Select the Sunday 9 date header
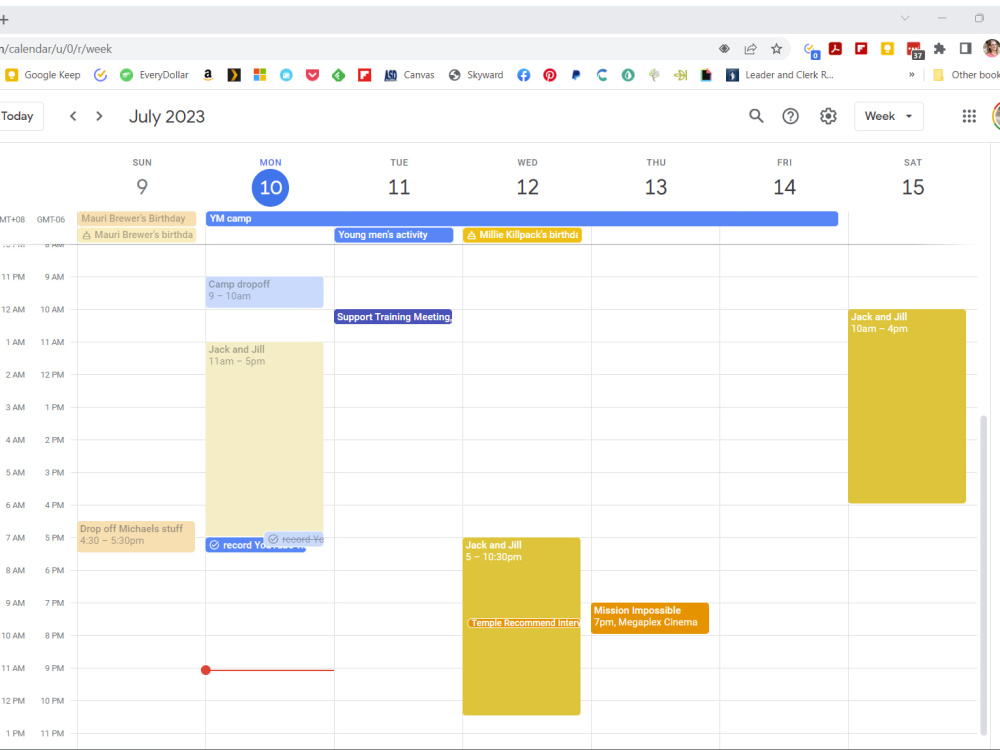The height and width of the screenshot is (750, 1000). click(x=142, y=188)
